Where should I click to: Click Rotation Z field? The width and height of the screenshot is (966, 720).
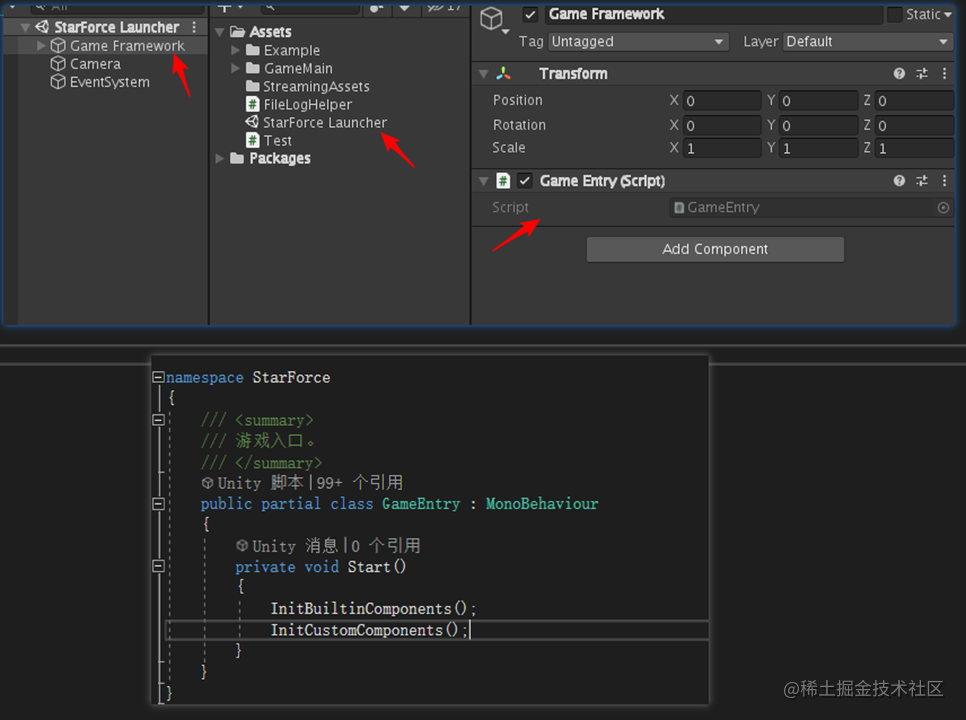pyautogui.click(x=914, y=125)
